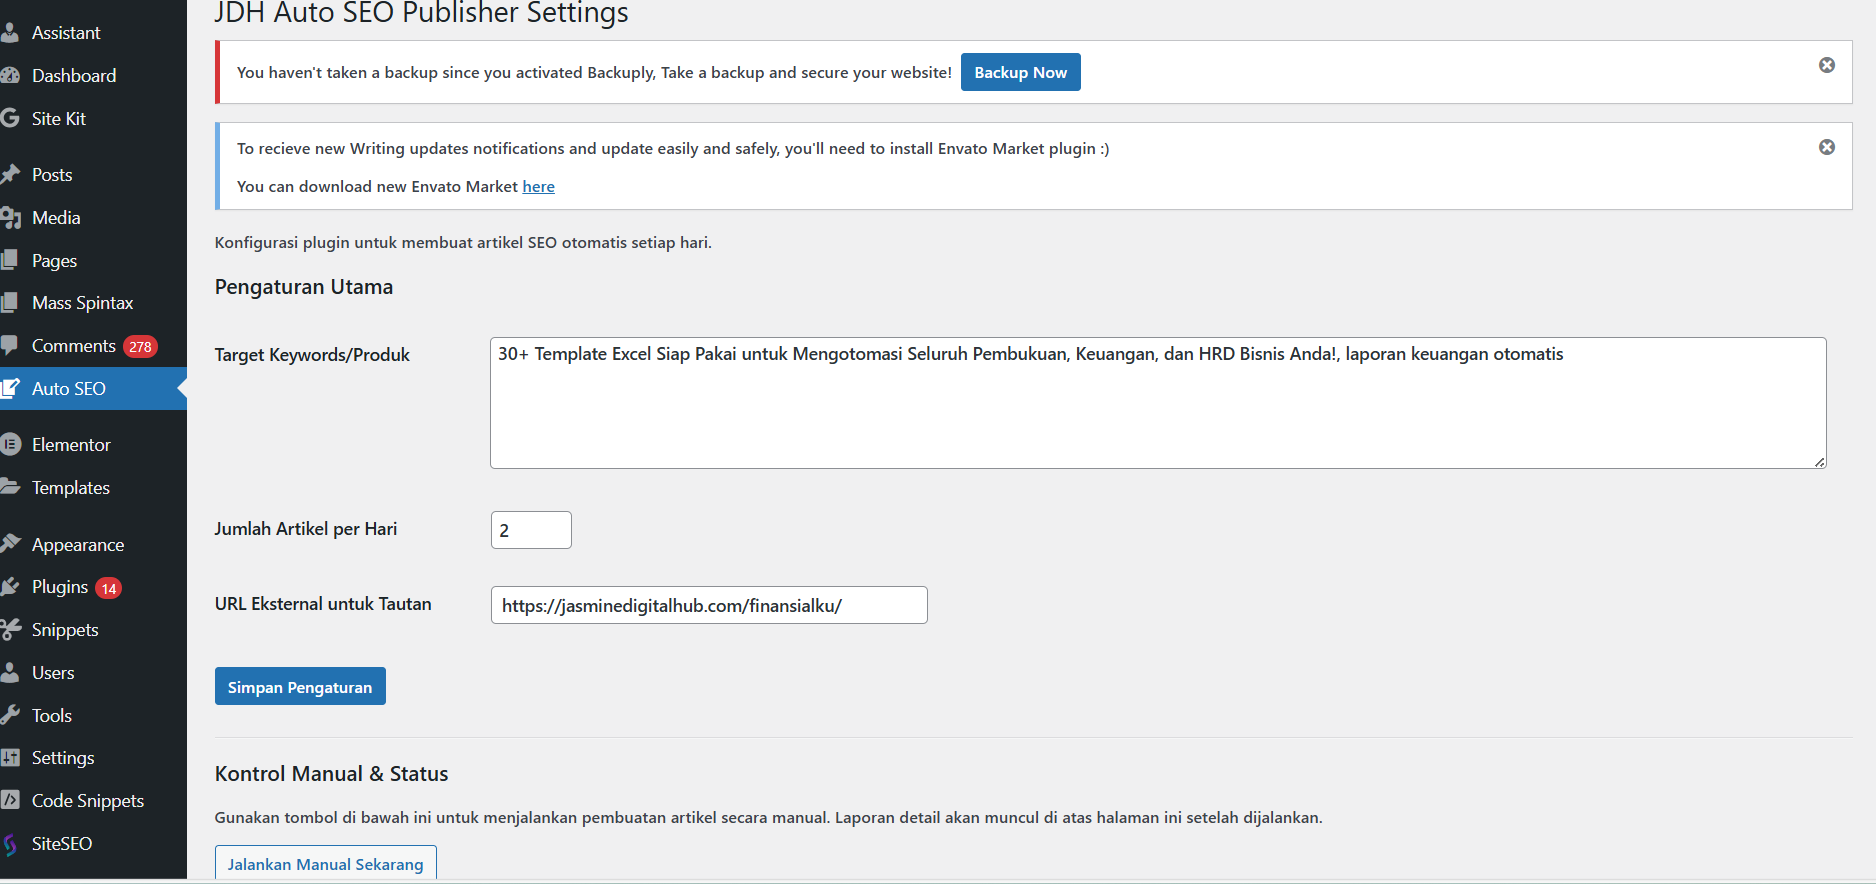The image size is (1876, 884).
Task: Click the Elementor logo icon
Action: point(10,445)
